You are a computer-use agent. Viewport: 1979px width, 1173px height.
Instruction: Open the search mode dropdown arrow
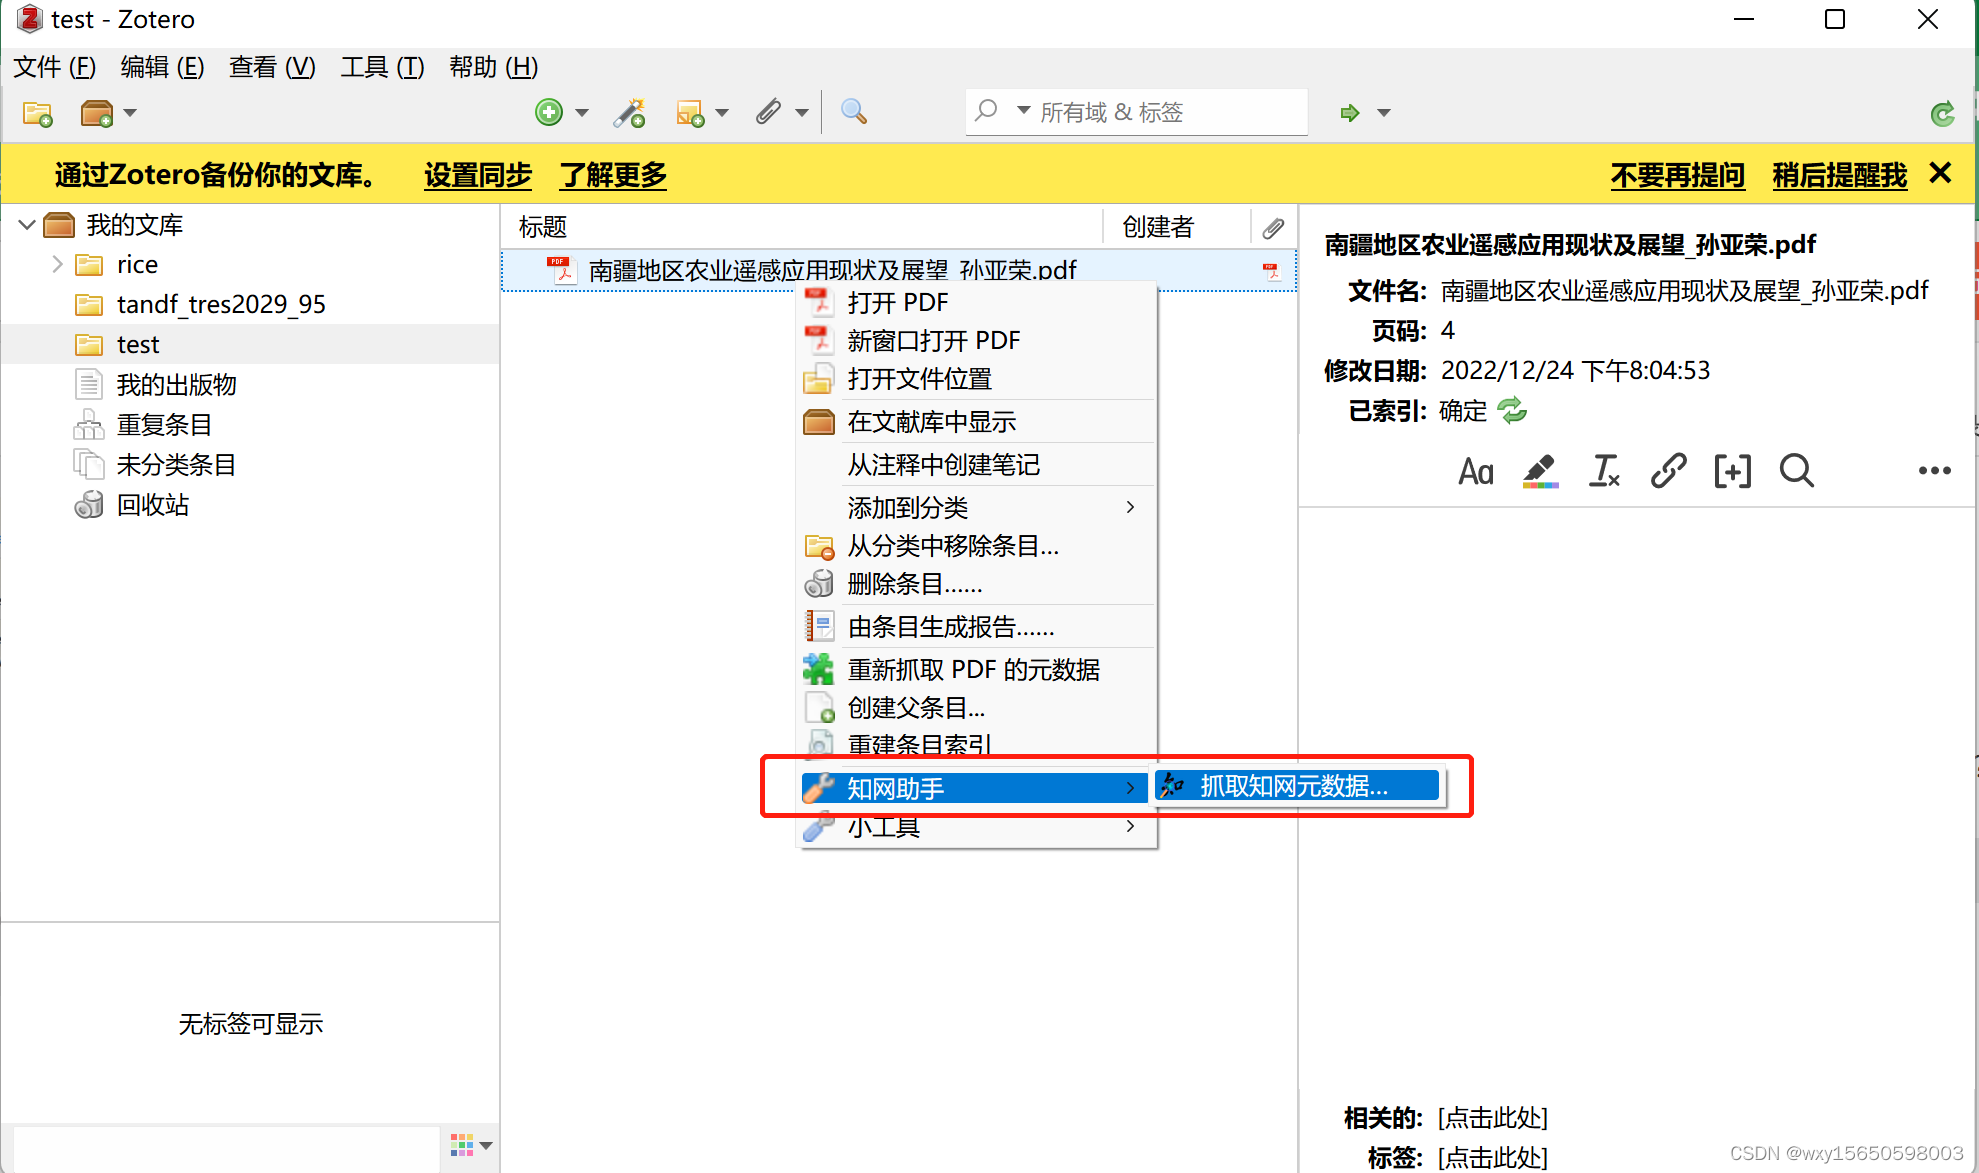pyautogui.click(x=1023, y=110)
